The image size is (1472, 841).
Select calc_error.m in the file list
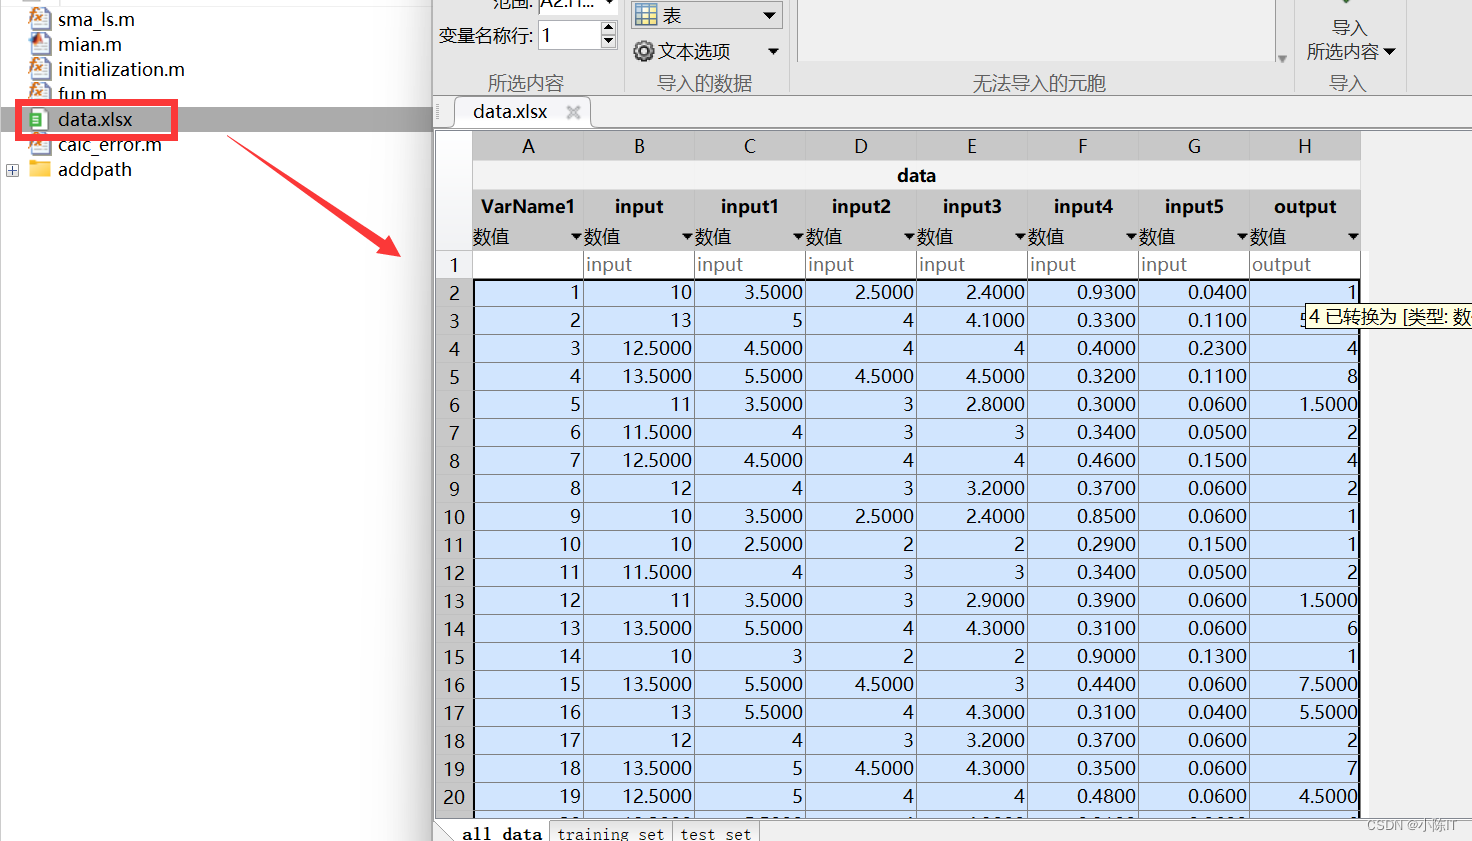coord(110,144)
